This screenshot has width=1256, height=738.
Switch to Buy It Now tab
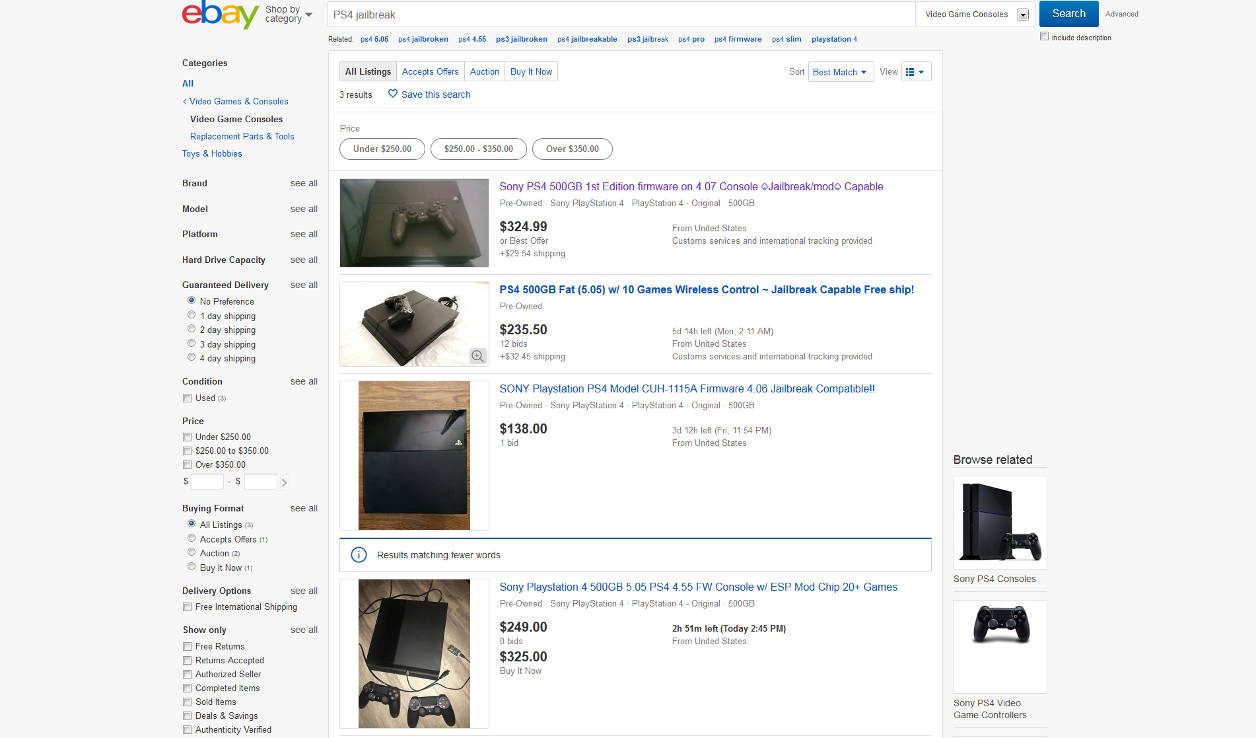point(531,72)
